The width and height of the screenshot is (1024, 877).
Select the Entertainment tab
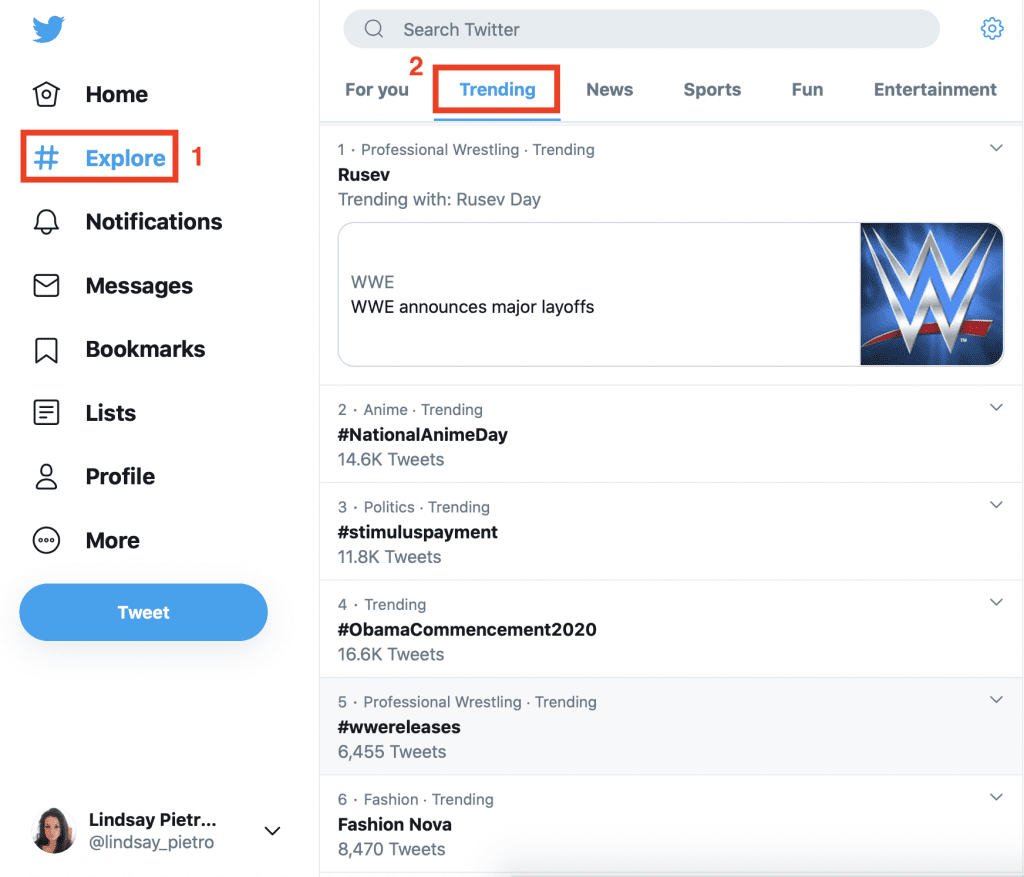[934, 89]
